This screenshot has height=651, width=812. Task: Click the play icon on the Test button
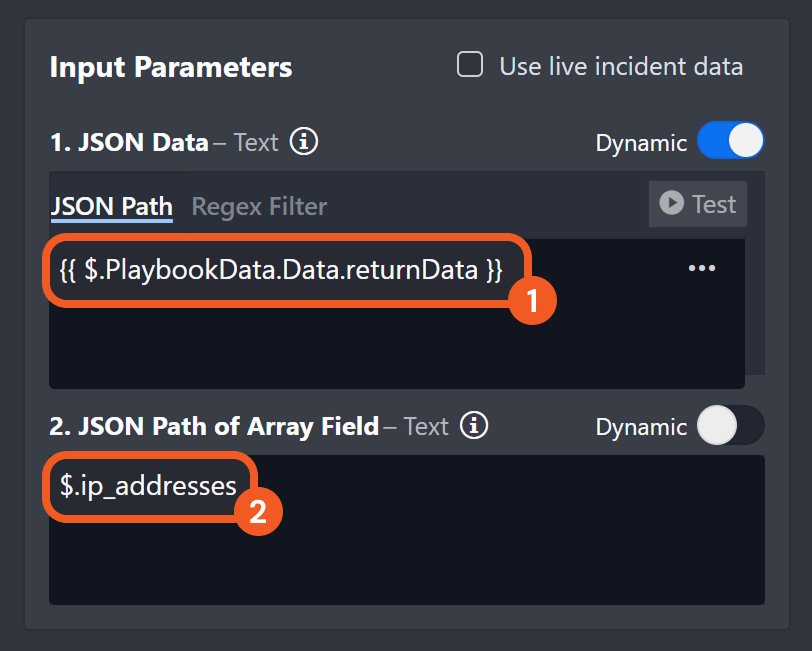(x=671, y=204)
